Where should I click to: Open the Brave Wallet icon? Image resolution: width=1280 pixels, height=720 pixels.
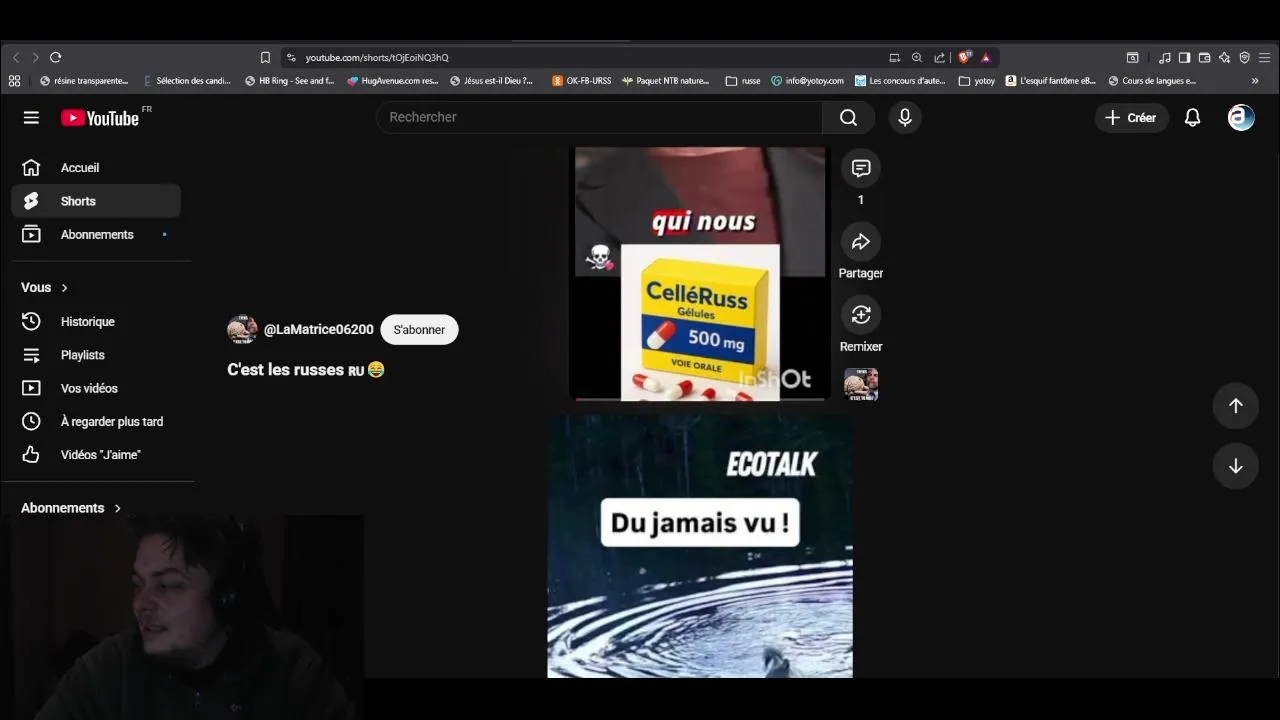point(1204,58)
